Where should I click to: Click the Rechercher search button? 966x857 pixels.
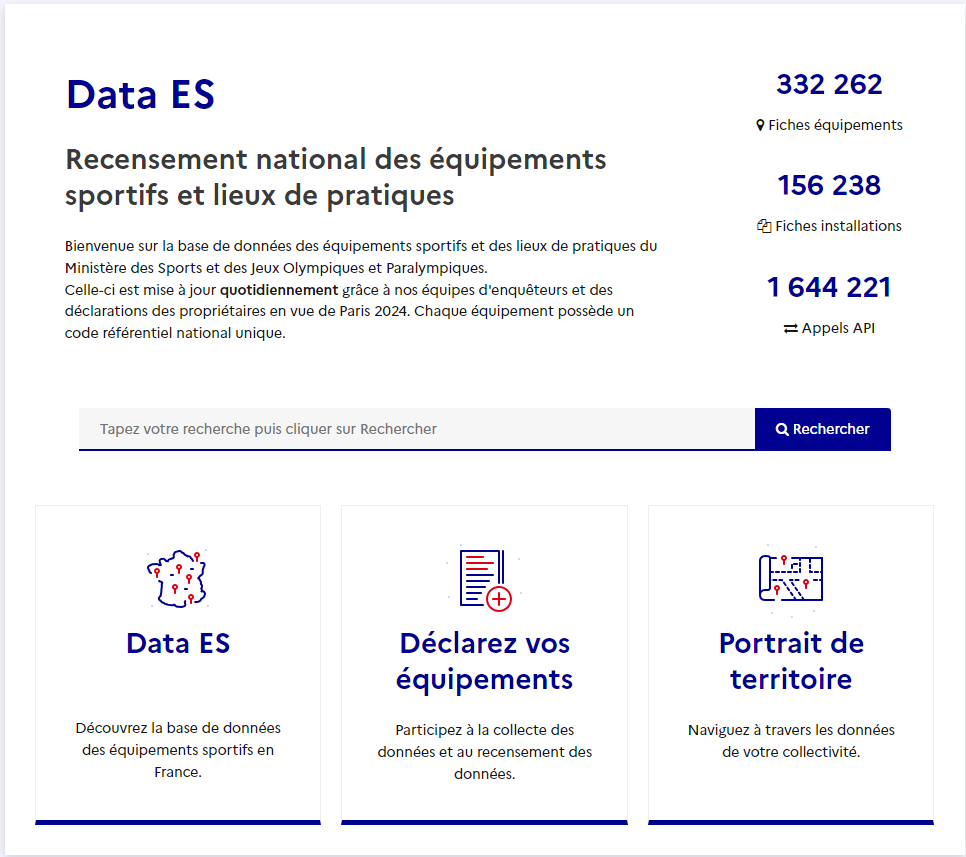[822, 429]
